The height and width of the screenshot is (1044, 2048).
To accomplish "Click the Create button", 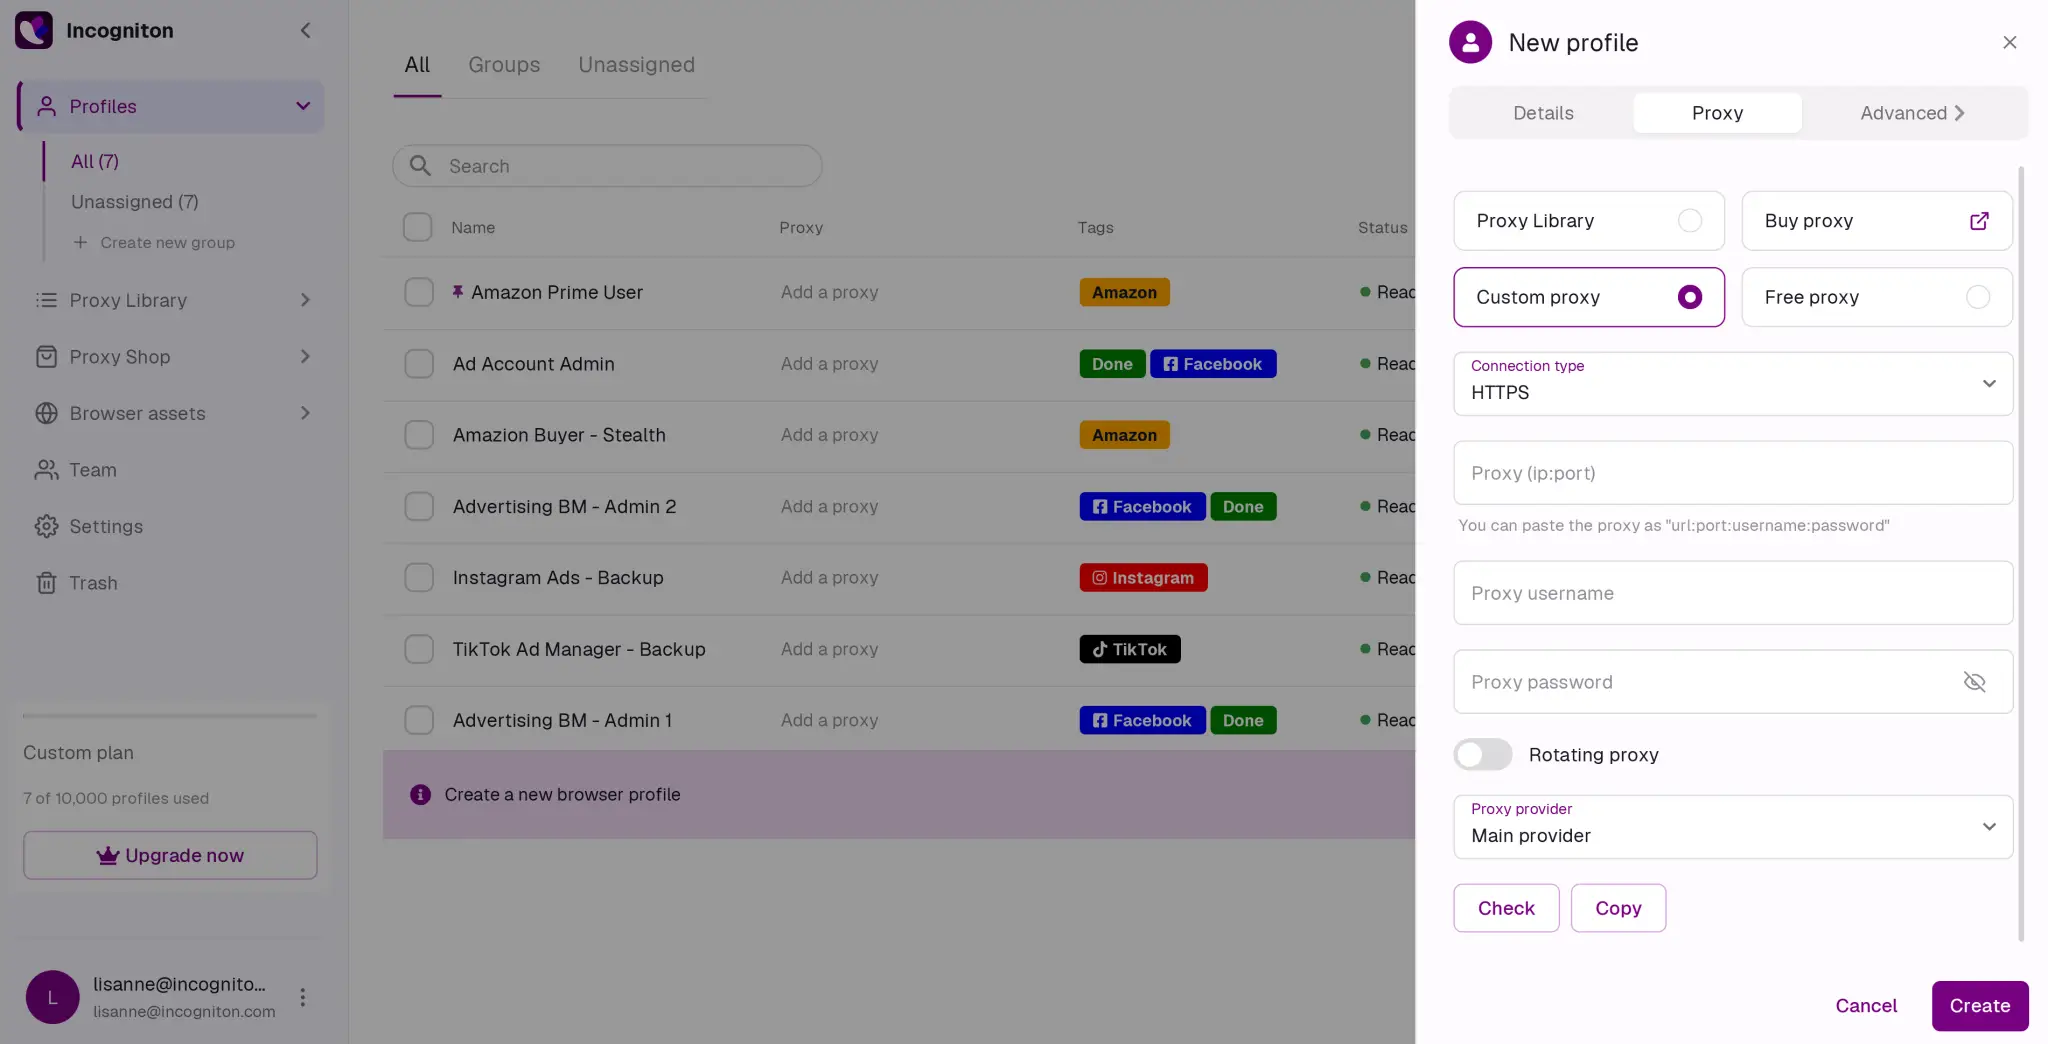I will (1980, 1006).
